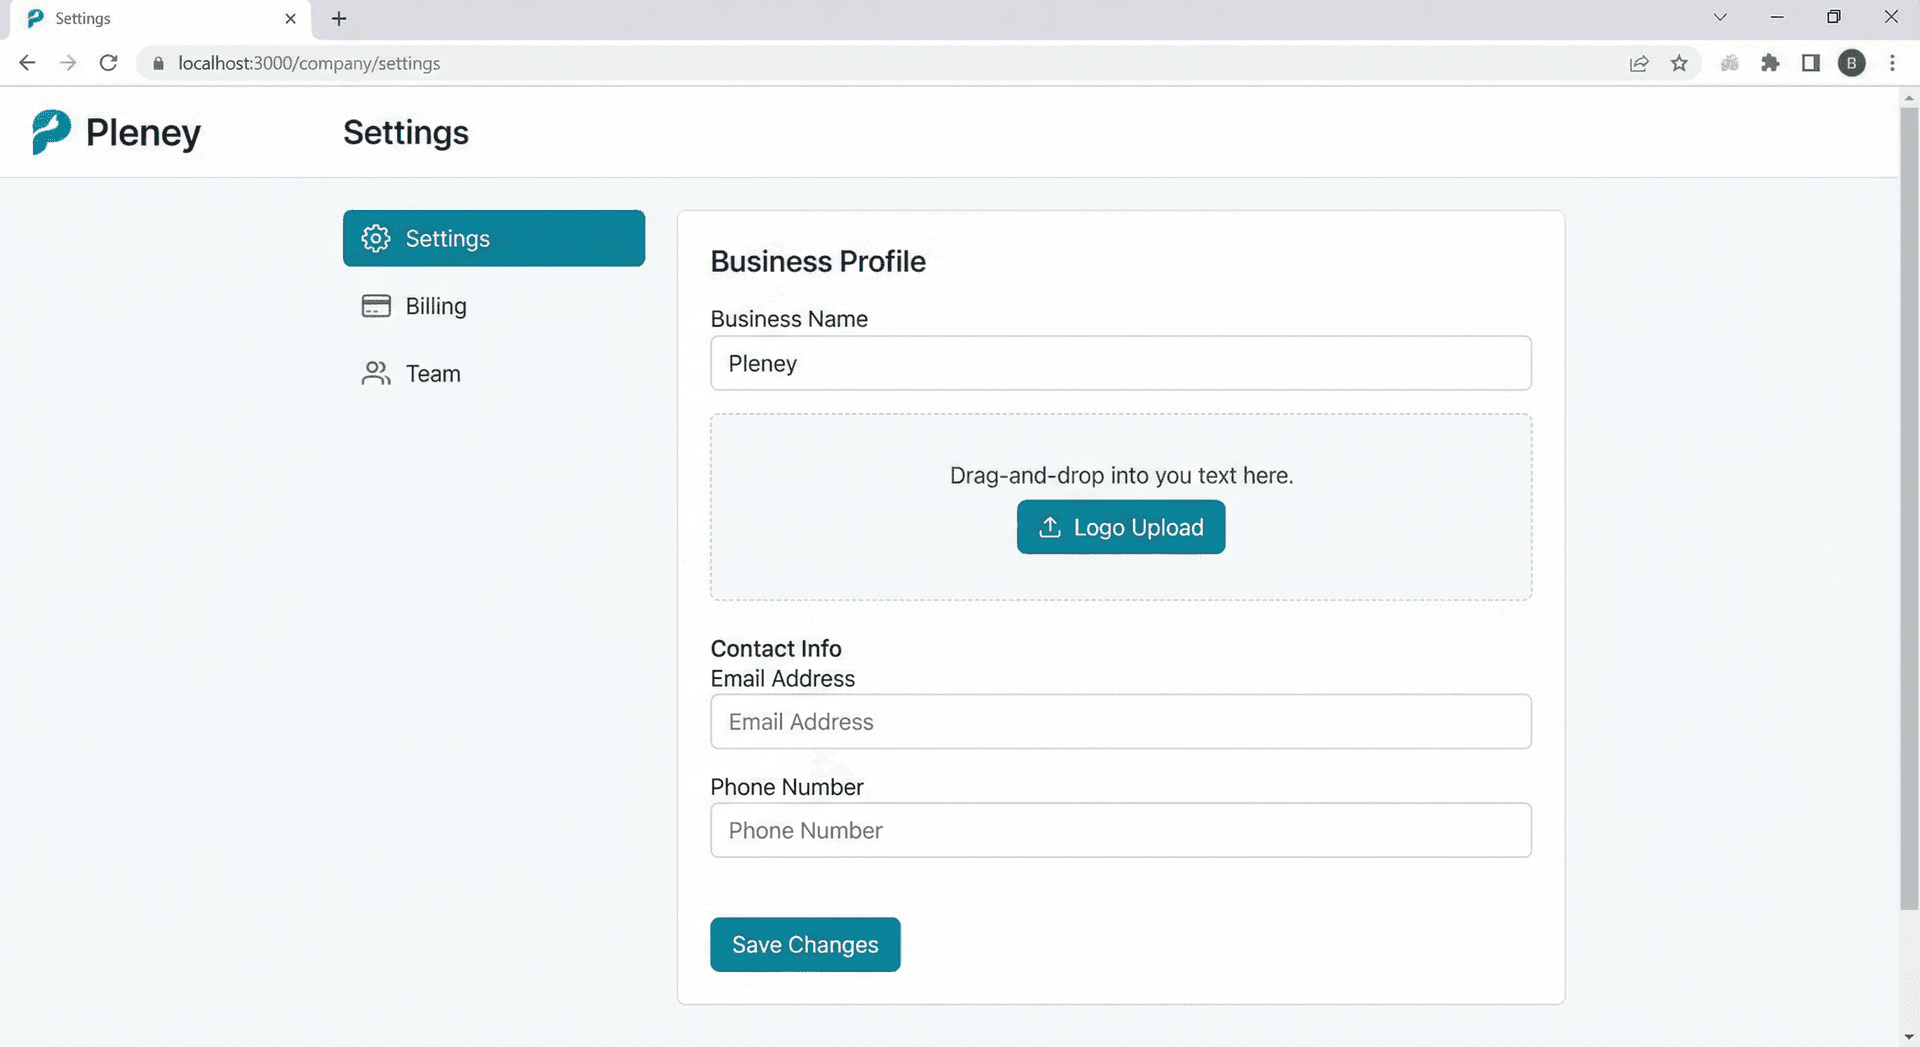The image size is (1920, 1047).
Task: Toggle the browser side panel icon
Action: (x=1810, y=63)
